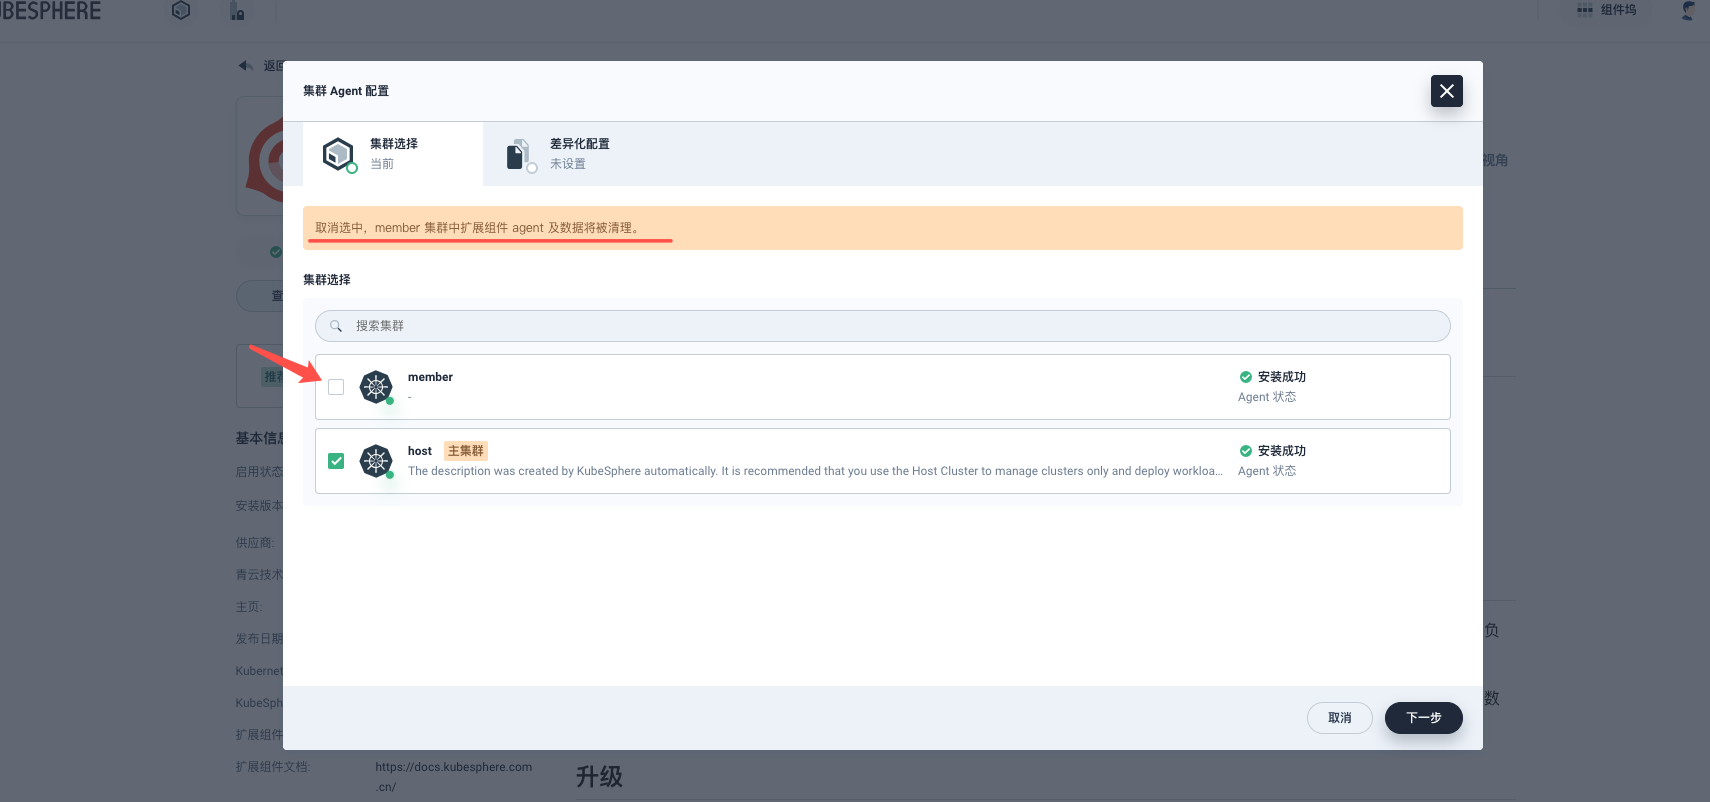The image size is (1710, 802).
Task: Open docs.kubesphere.com documentation link
Action: (x=453, y=767)
